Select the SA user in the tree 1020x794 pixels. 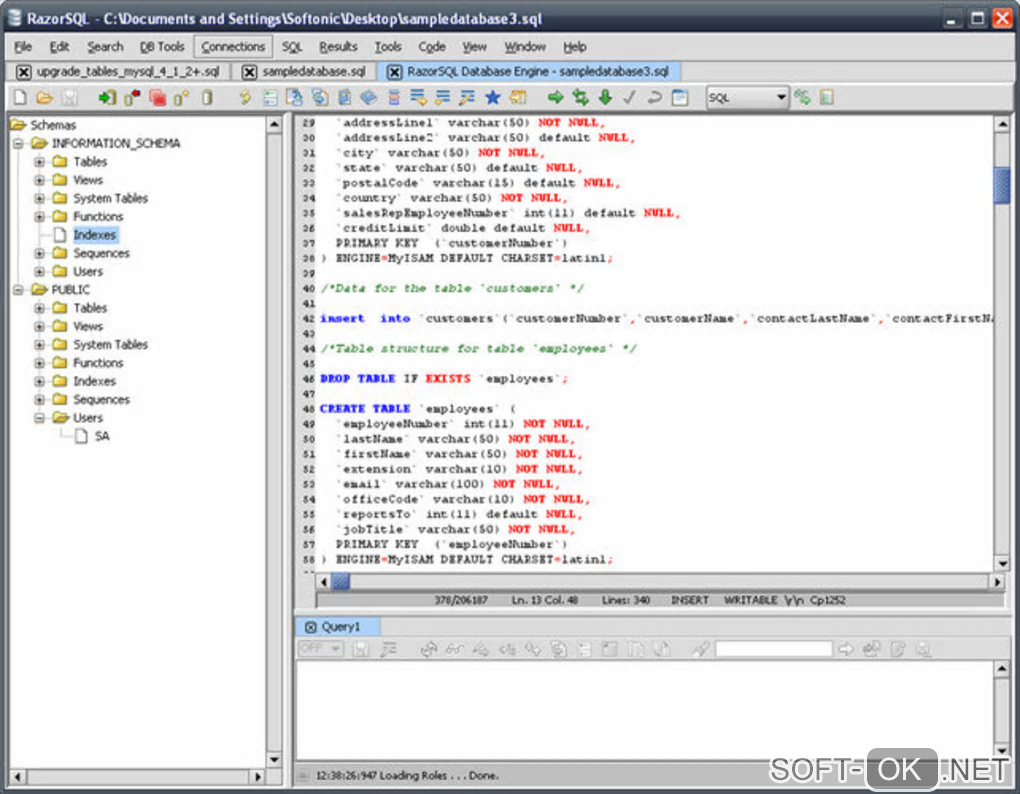[102, 436]
